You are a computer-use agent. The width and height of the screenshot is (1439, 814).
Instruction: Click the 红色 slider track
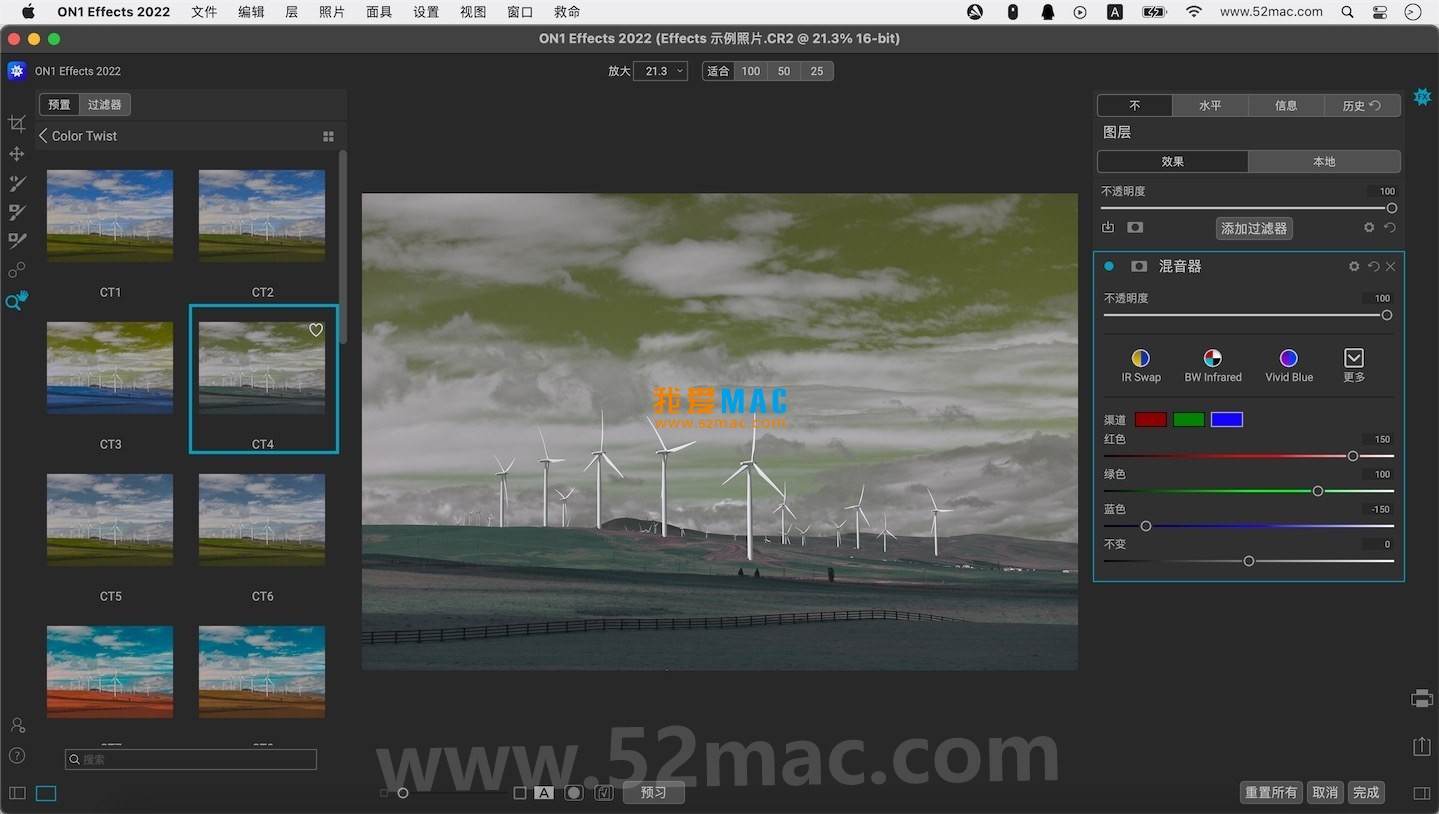[x=1249, y=456]
